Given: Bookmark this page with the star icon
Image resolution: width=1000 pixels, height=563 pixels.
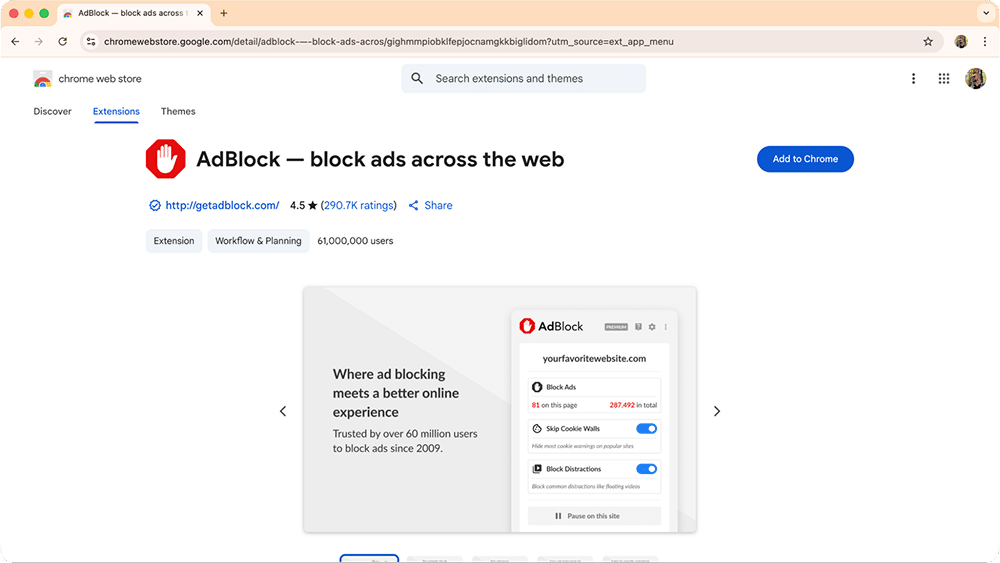Looking at the screenshot, I should pos(928,42).
